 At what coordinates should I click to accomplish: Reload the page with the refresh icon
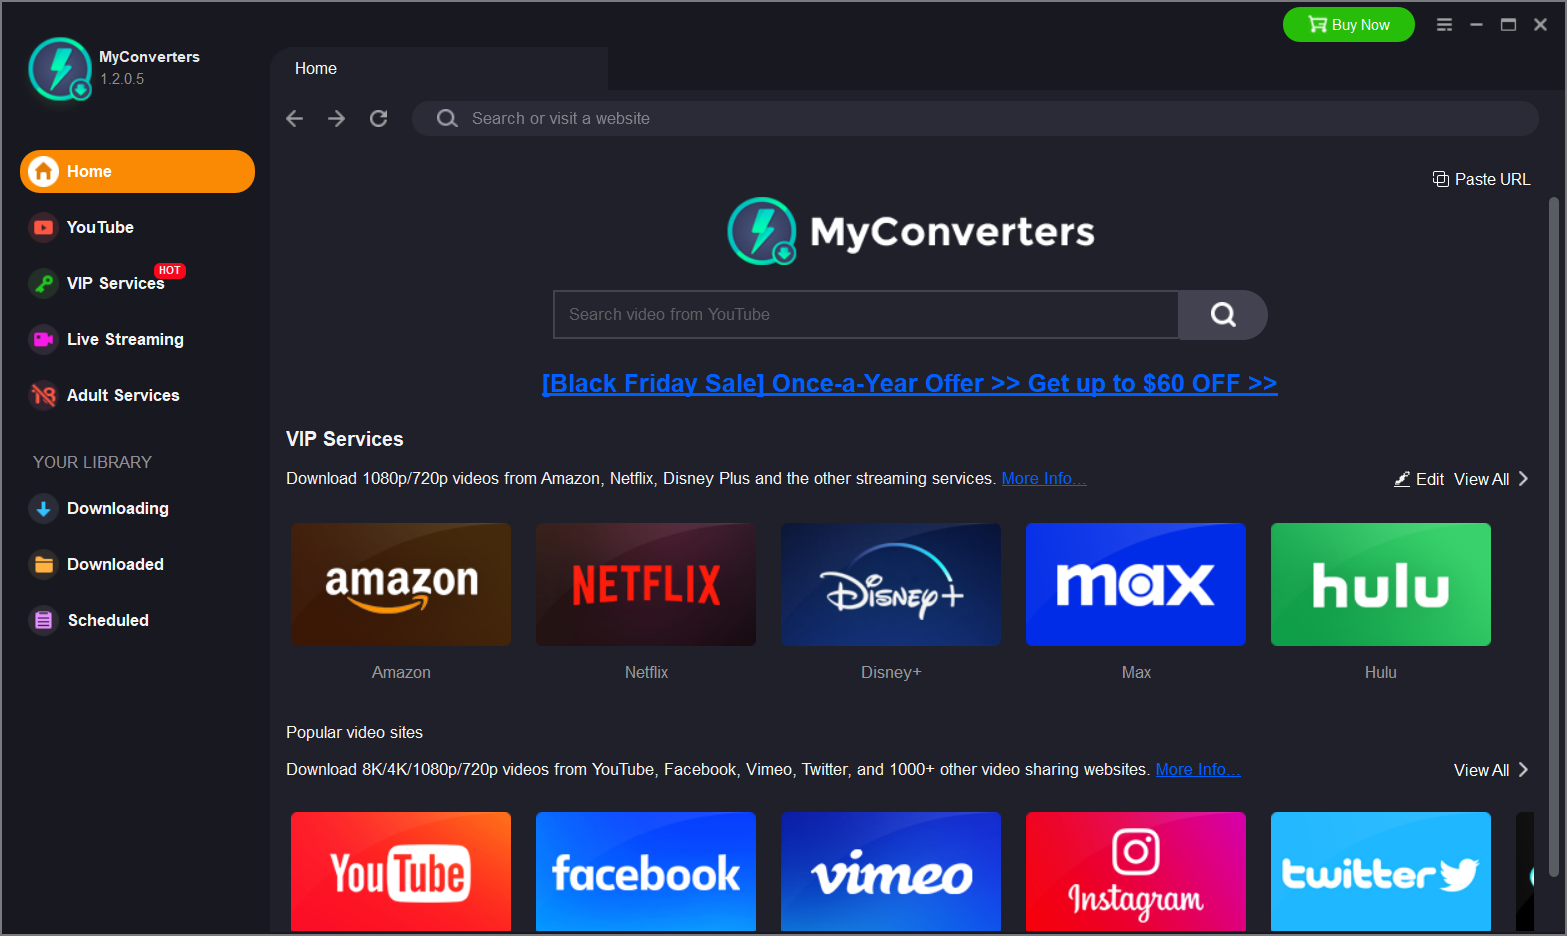click(x=378, y=118)
